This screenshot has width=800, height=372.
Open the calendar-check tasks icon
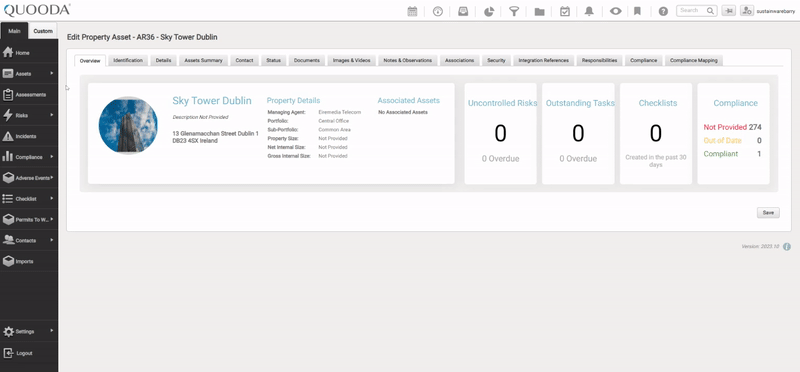565,11
